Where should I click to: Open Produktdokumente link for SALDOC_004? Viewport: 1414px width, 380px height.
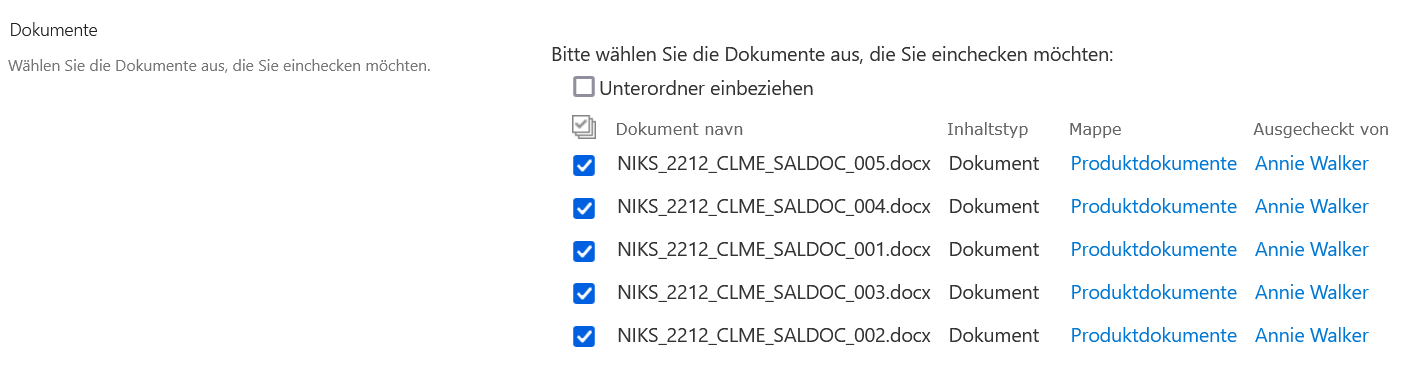[1153, 207]
